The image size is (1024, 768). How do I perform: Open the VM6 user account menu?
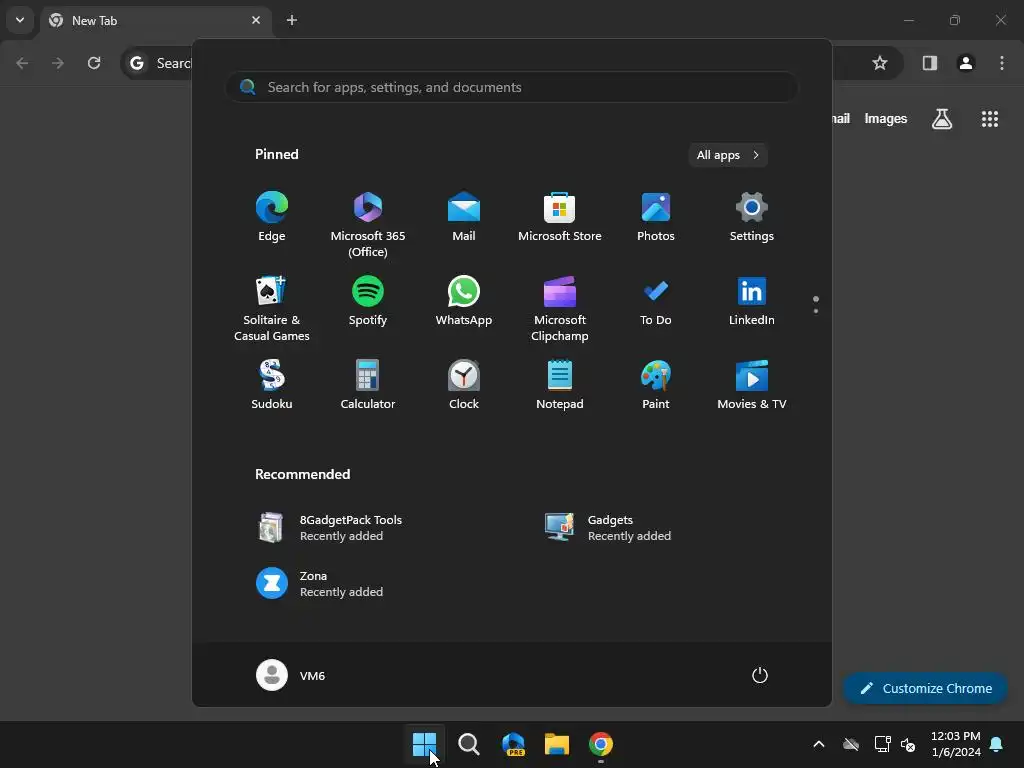[291, 675]
